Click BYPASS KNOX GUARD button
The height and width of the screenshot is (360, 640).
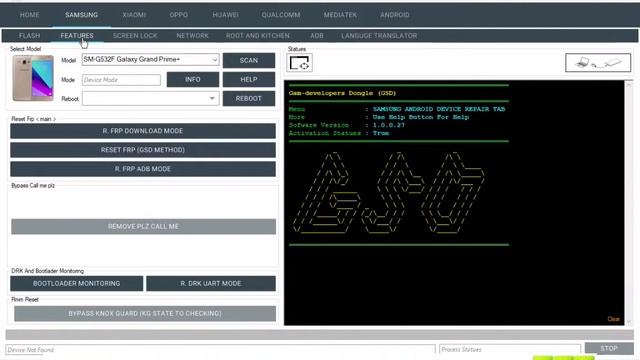(x=145, y=313)
